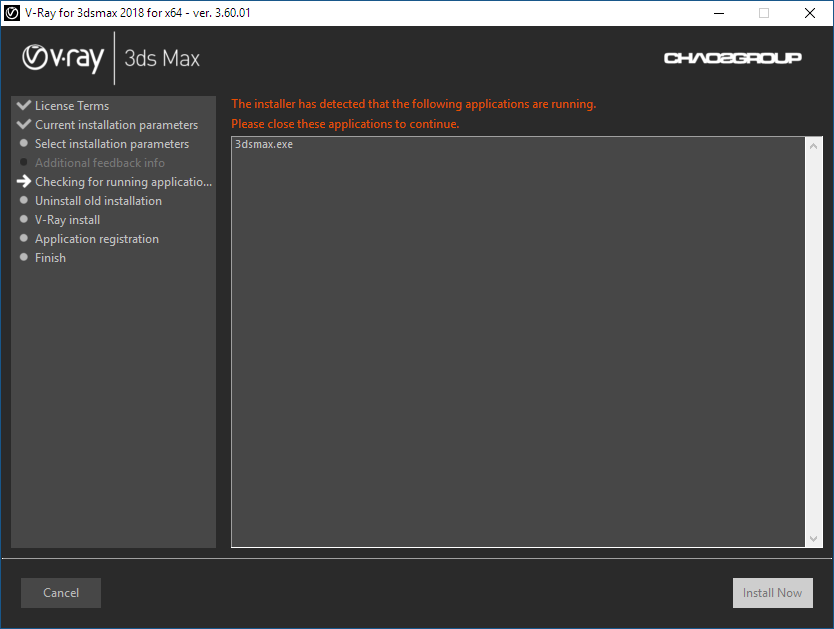Minimize the V-Ray installer window
The image size is (834, 629).
(719, 13)
